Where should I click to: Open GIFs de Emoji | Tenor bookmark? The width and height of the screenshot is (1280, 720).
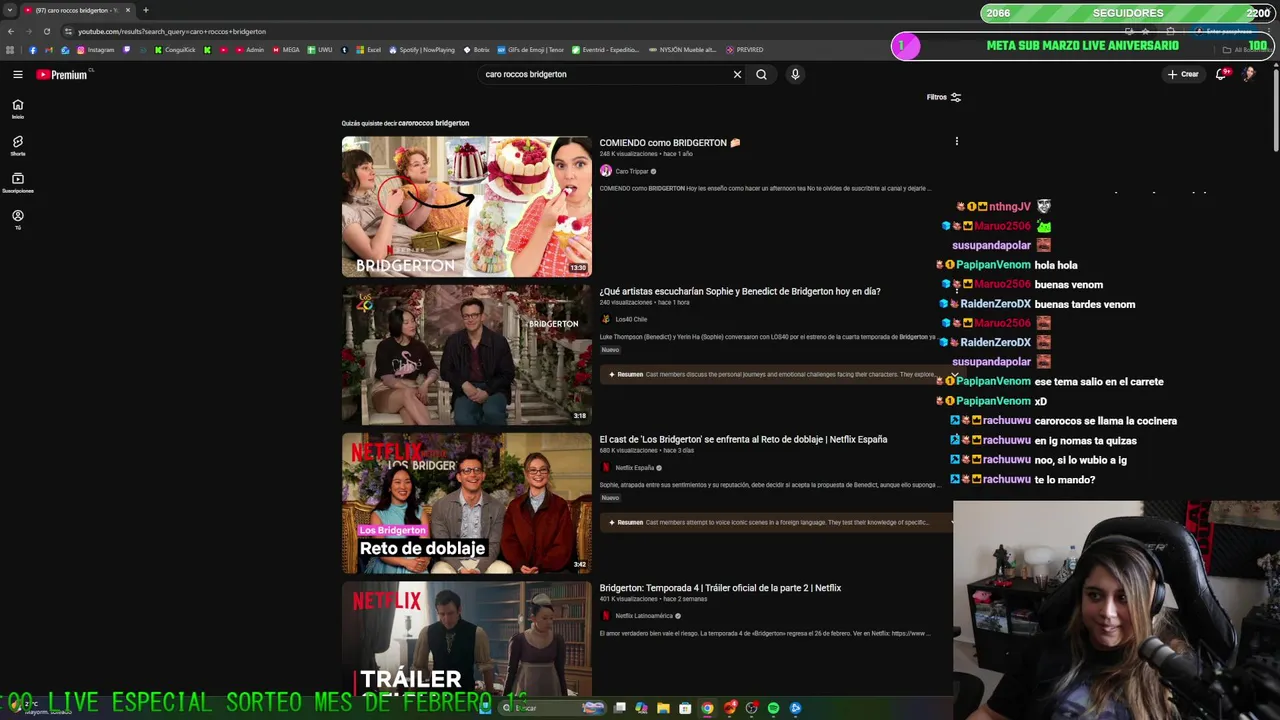tap(531, 50)
